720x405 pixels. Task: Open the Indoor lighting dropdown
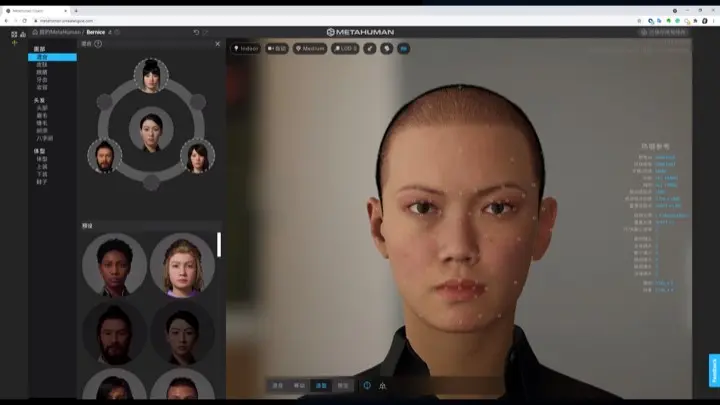point(244,48)
